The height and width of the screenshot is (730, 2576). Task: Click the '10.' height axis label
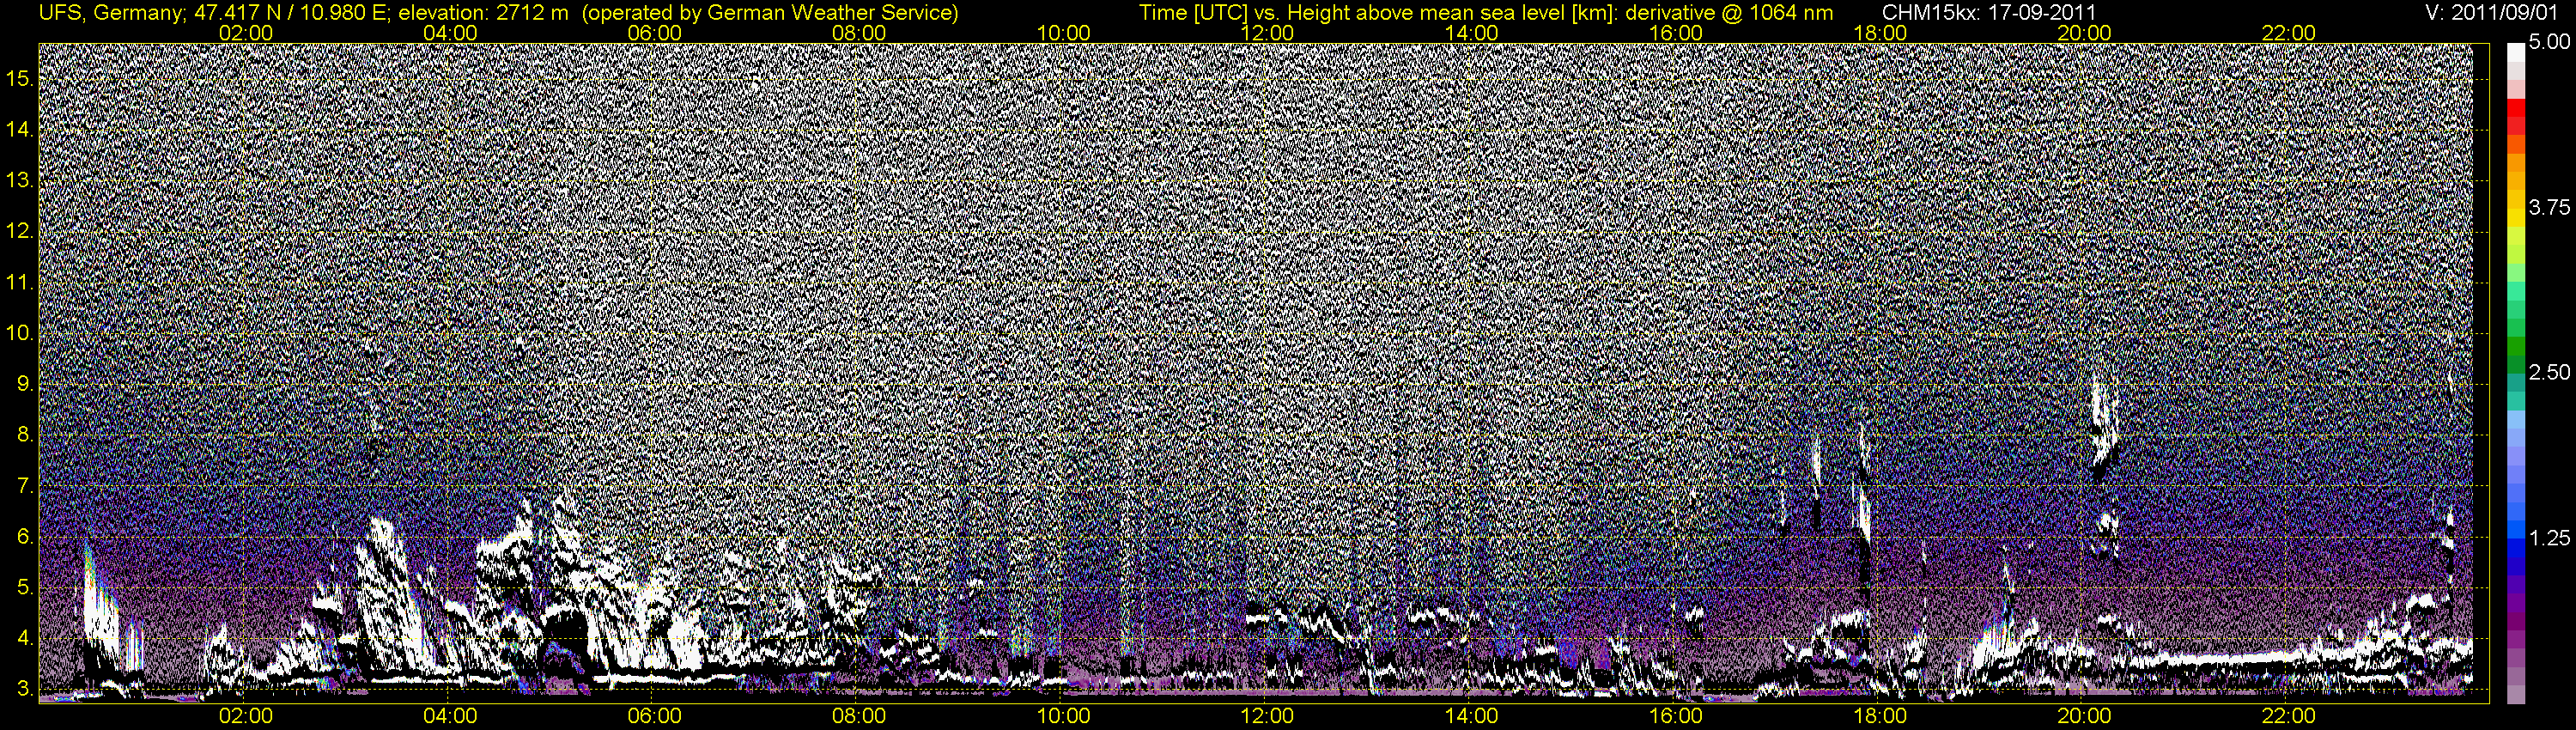[x=21, y=333]
